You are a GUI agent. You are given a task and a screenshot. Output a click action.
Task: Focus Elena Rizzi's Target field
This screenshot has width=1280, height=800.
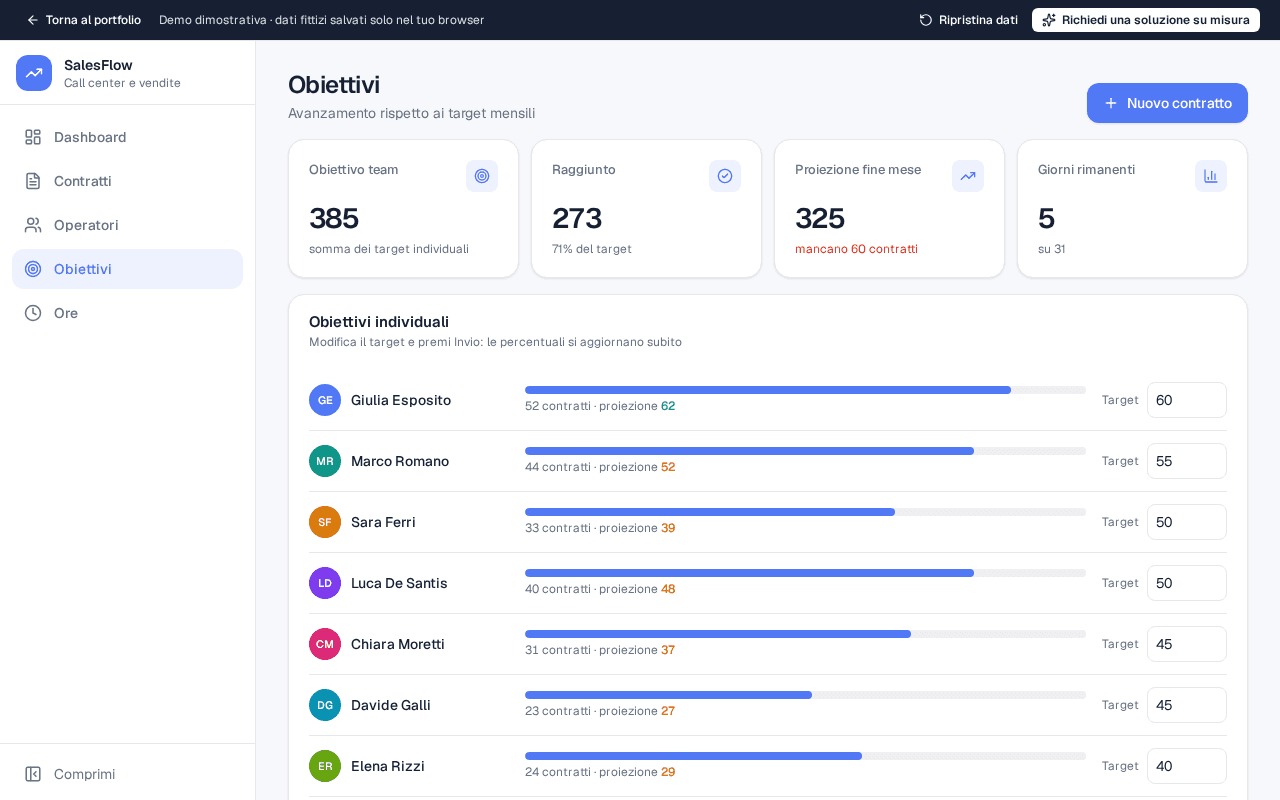(1187, 766)
